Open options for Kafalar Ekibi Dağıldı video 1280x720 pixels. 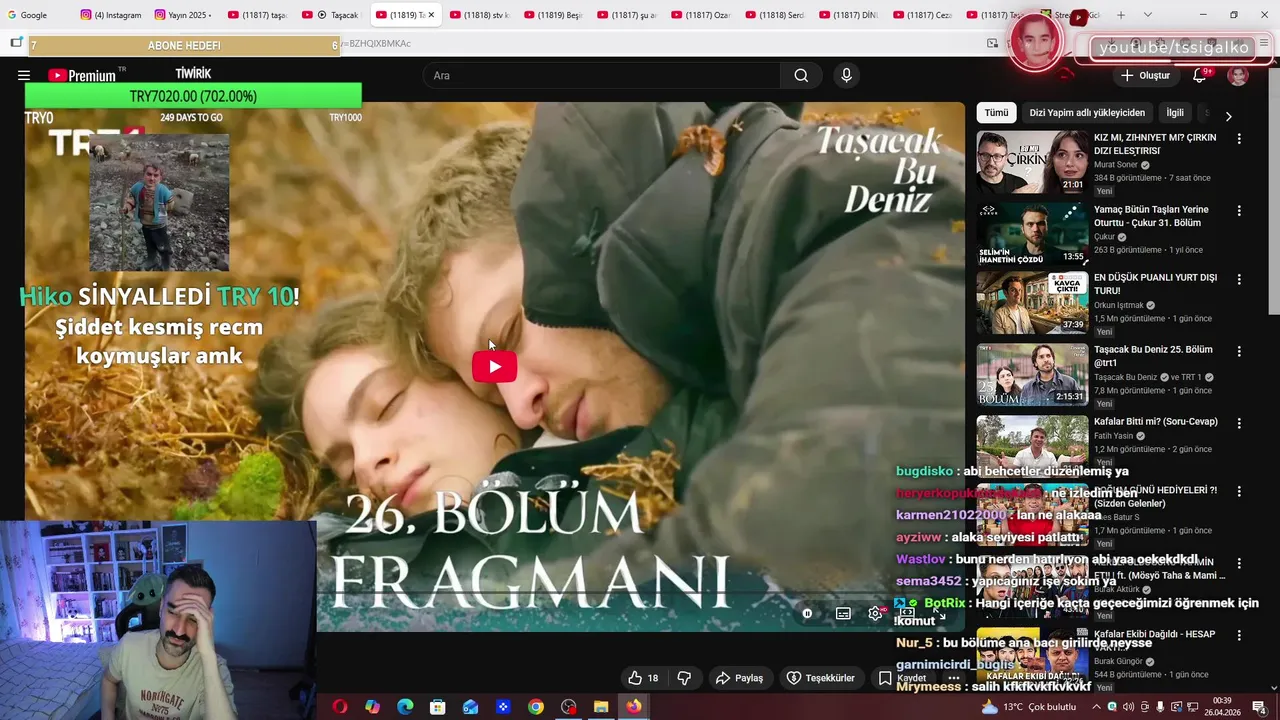[1239, 635]
